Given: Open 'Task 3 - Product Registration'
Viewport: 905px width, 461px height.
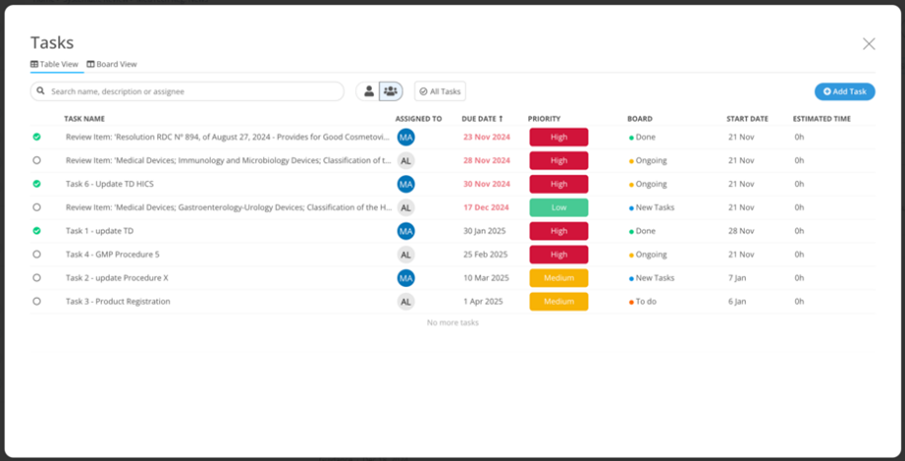Looking at the screenshot, I should coord(118,301).
